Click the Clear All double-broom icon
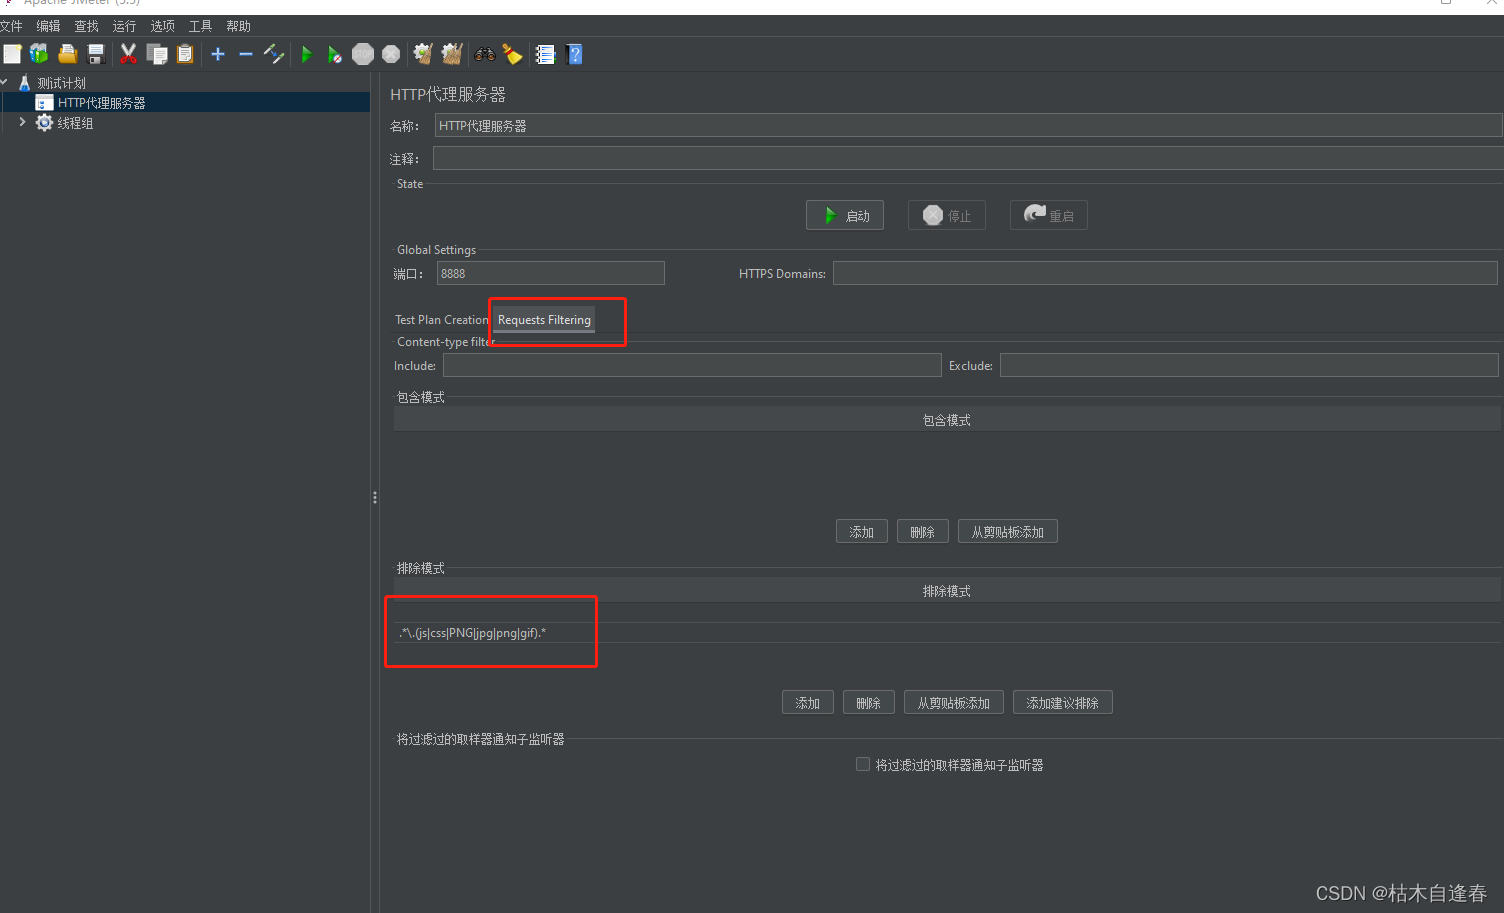This screenshot has height=913, width=1504. click(452, 54)
